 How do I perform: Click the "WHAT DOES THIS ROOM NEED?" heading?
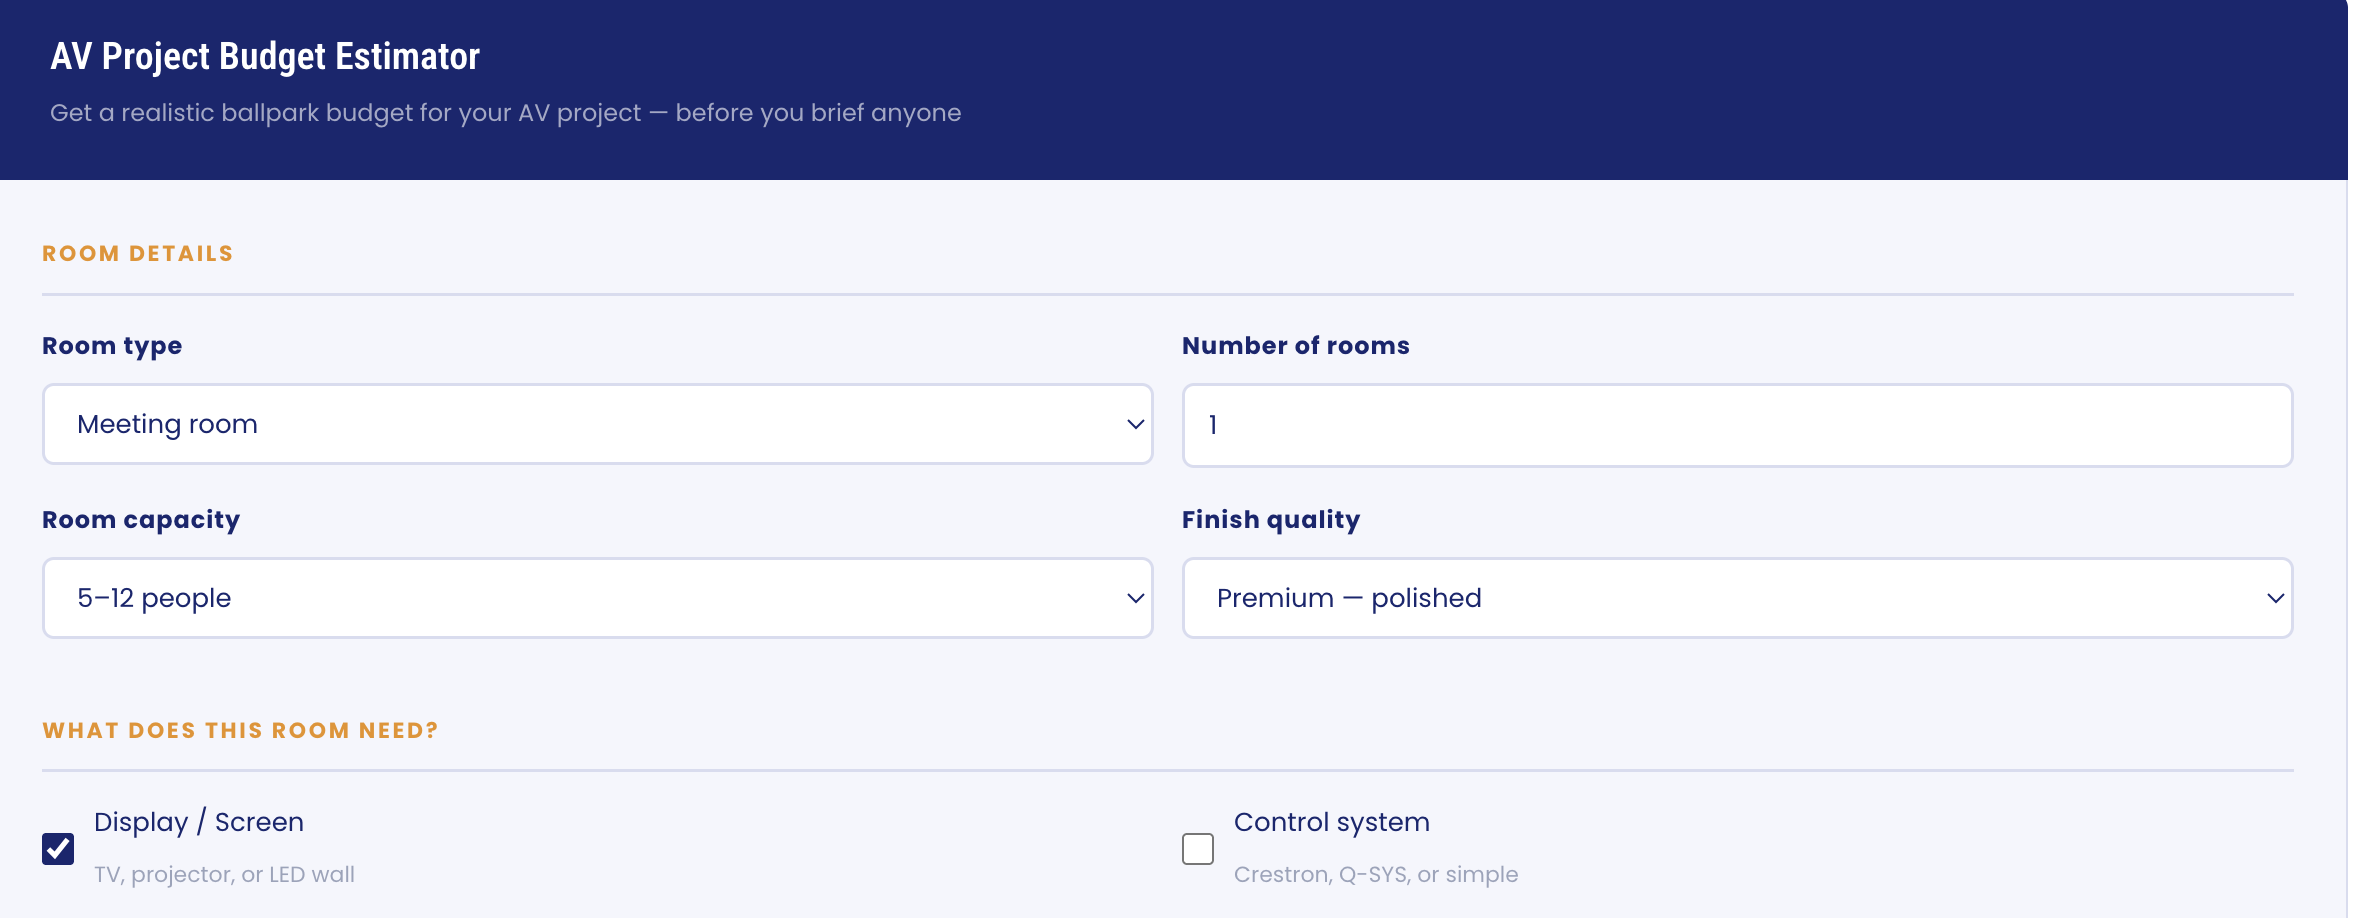click(240, 731)
